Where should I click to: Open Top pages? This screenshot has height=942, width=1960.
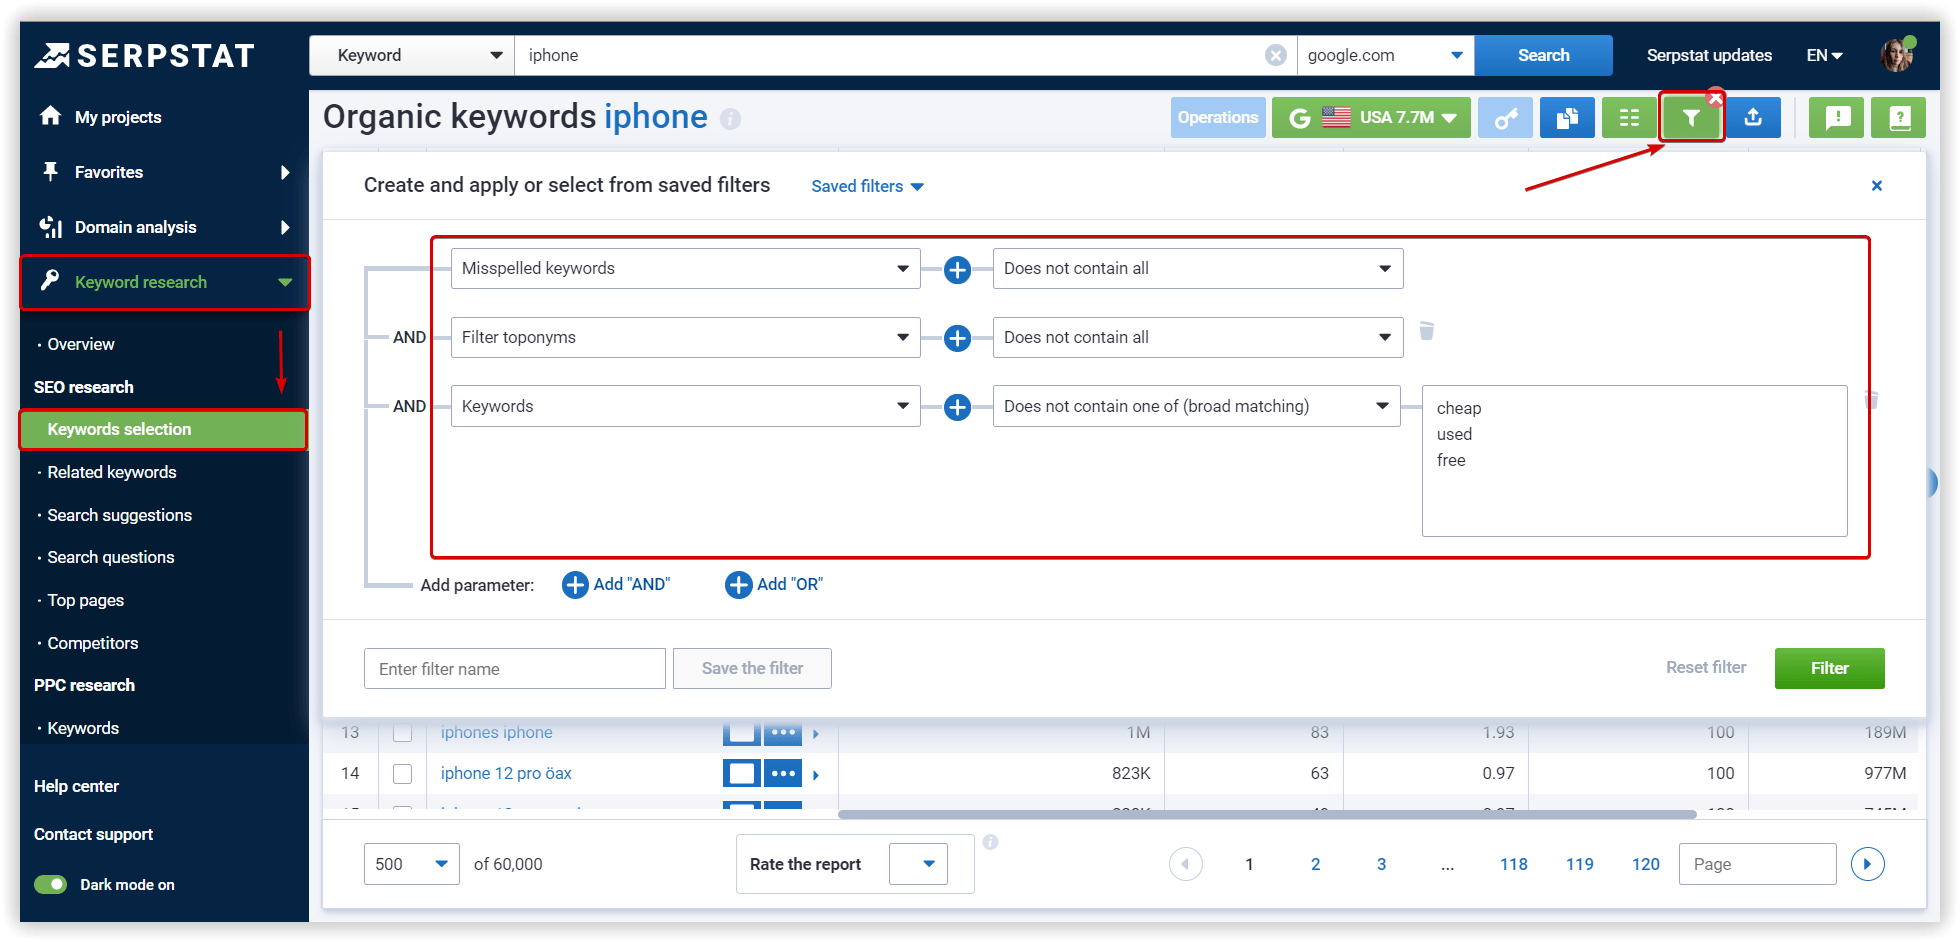86,600
